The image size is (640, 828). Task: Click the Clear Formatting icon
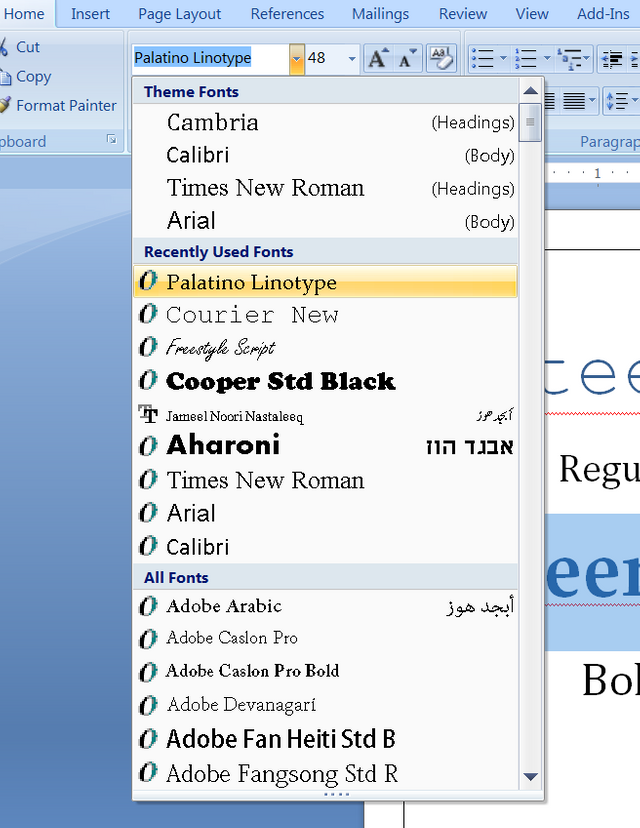[441, 58]
